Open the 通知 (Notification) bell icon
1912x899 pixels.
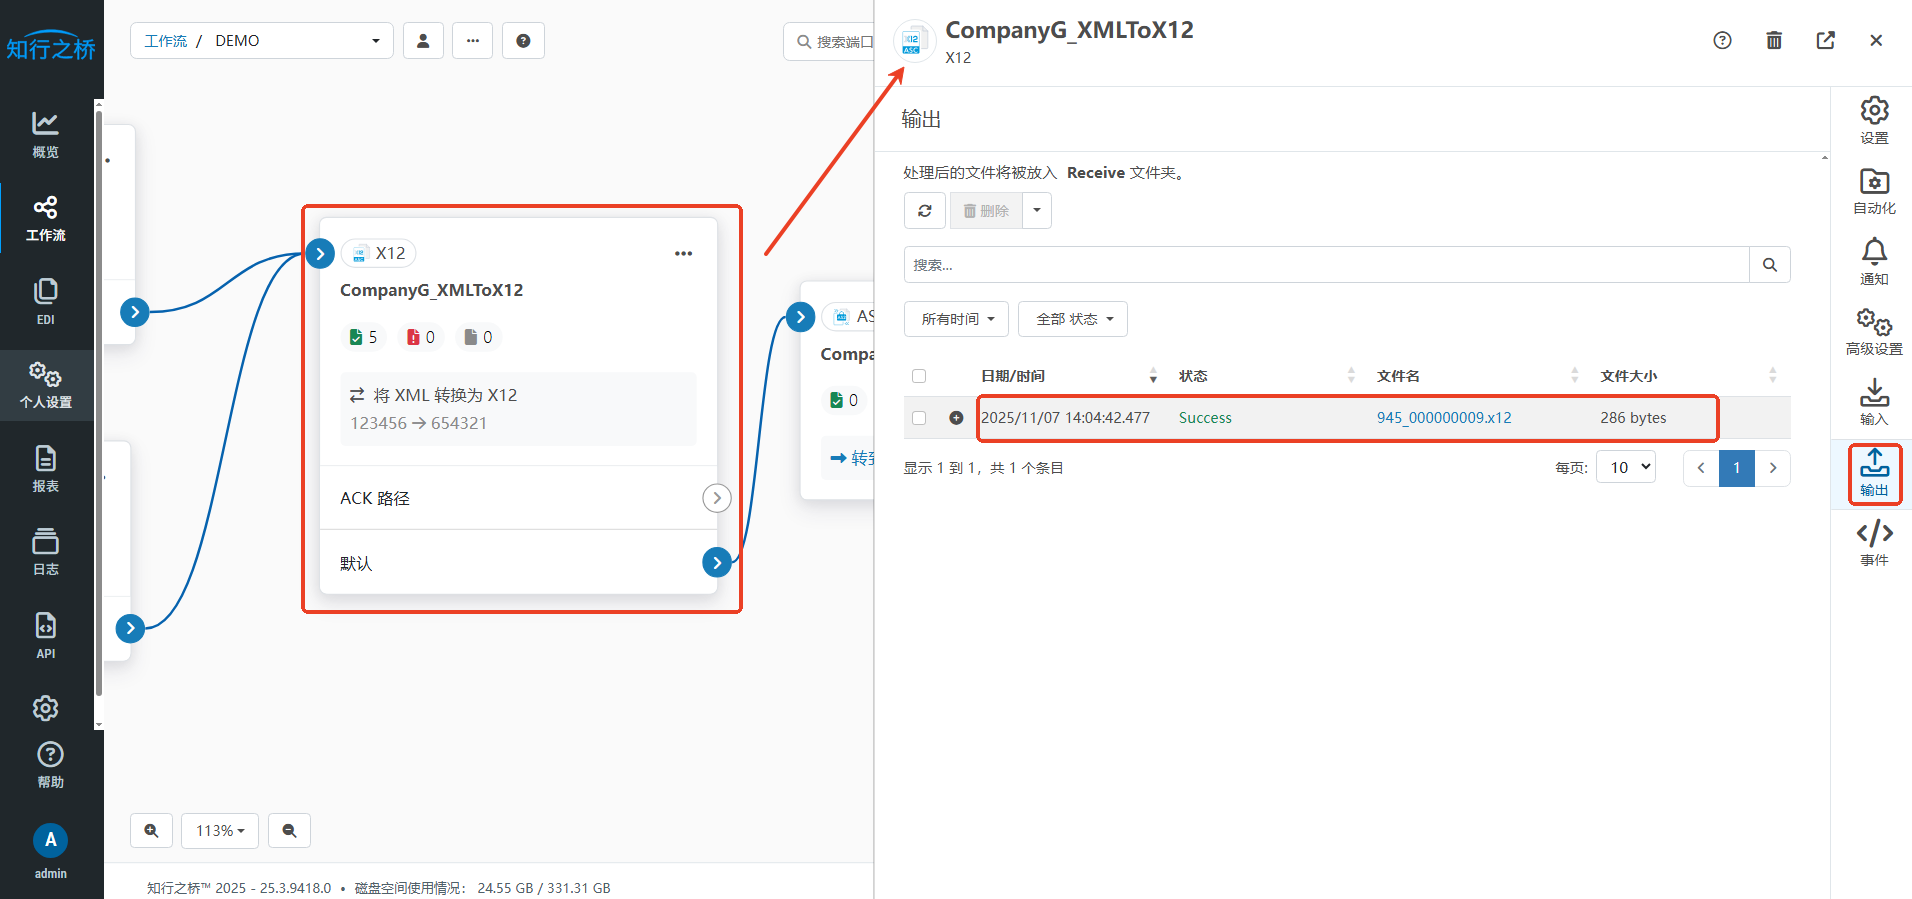(x=1874, y=261)
